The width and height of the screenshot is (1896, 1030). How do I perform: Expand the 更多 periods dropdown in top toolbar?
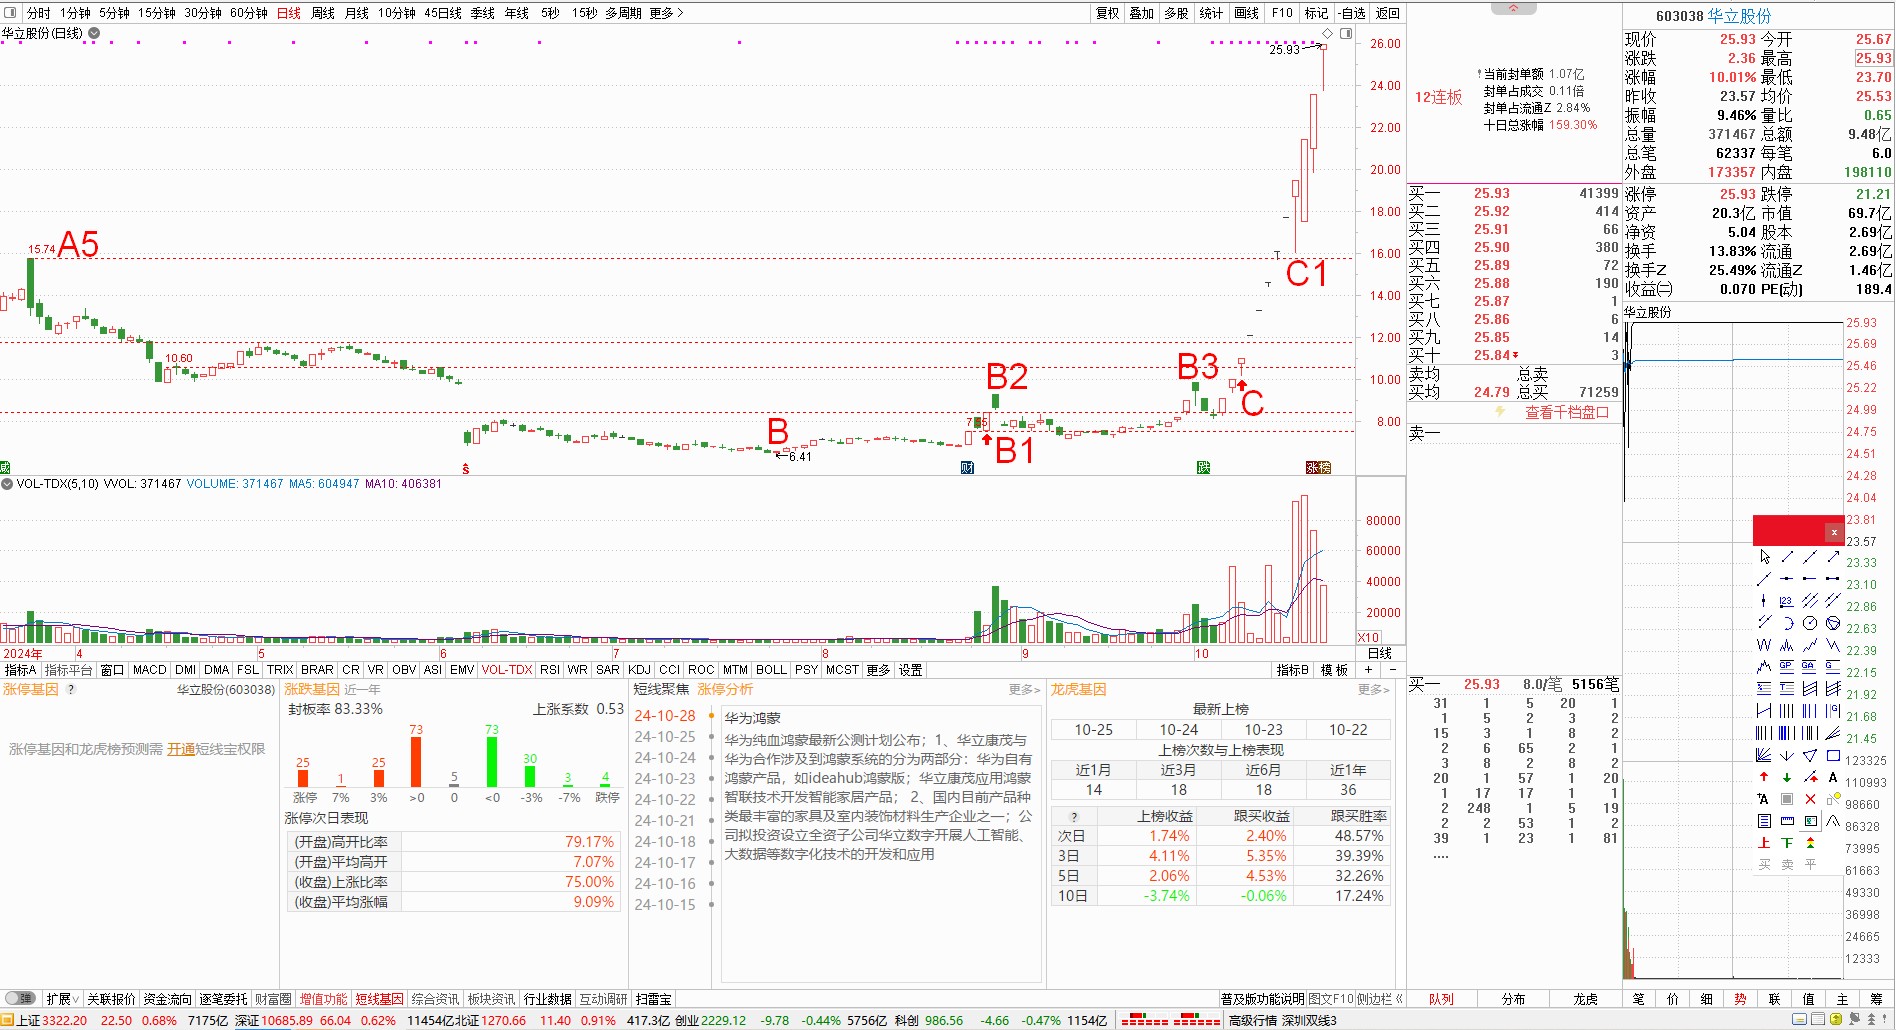pyautogui.click(x=666, y=13)
